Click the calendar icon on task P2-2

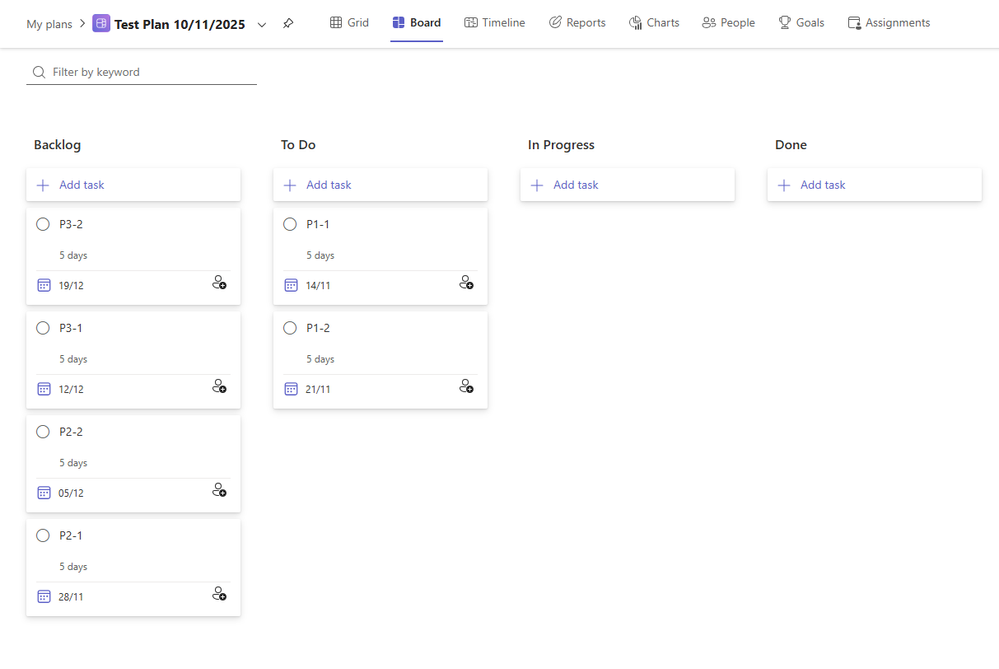click(x=44, y=493)
